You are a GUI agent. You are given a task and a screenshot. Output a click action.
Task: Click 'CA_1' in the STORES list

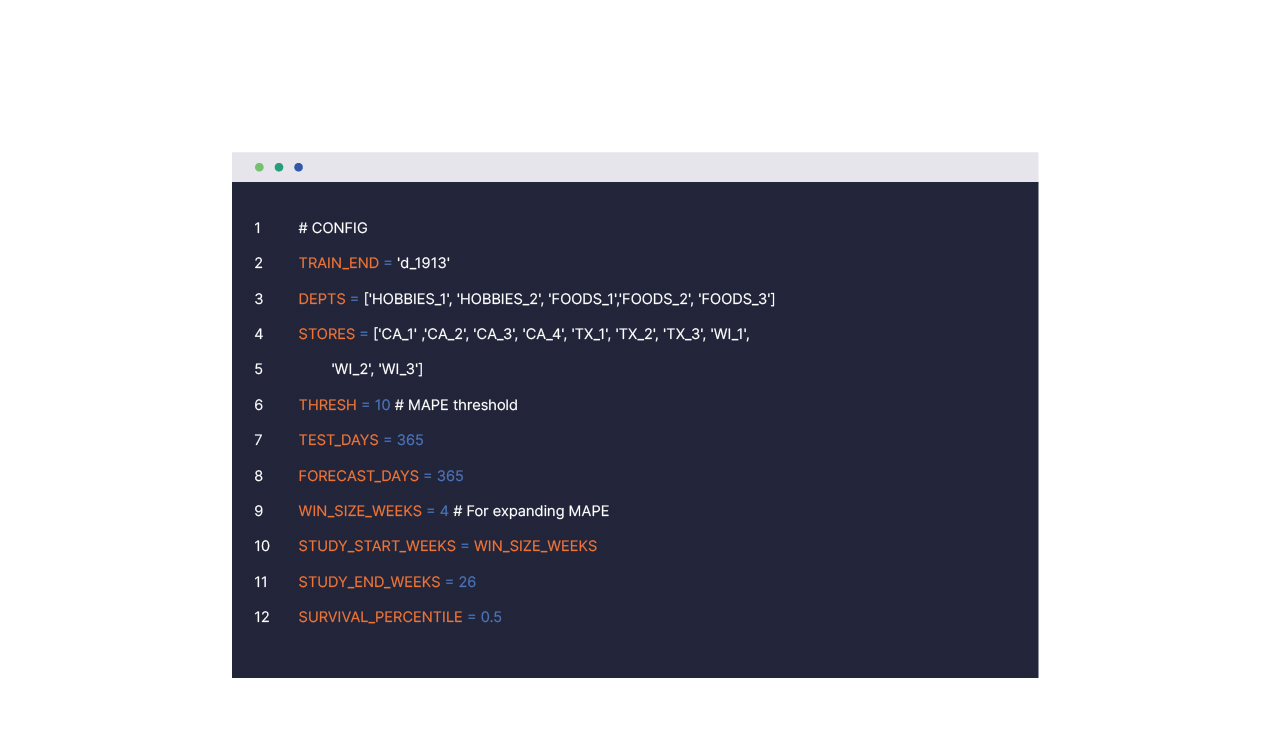(x=398, y=334)
